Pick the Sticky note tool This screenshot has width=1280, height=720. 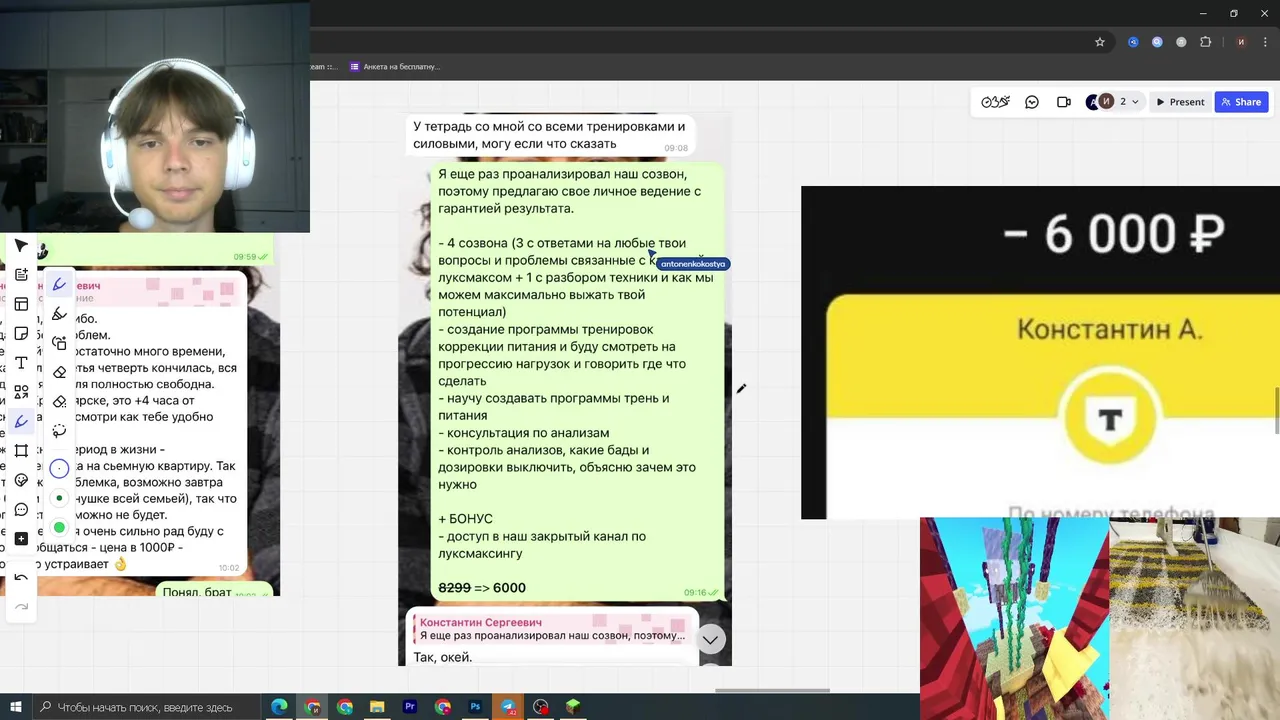(x=21, y=333)
